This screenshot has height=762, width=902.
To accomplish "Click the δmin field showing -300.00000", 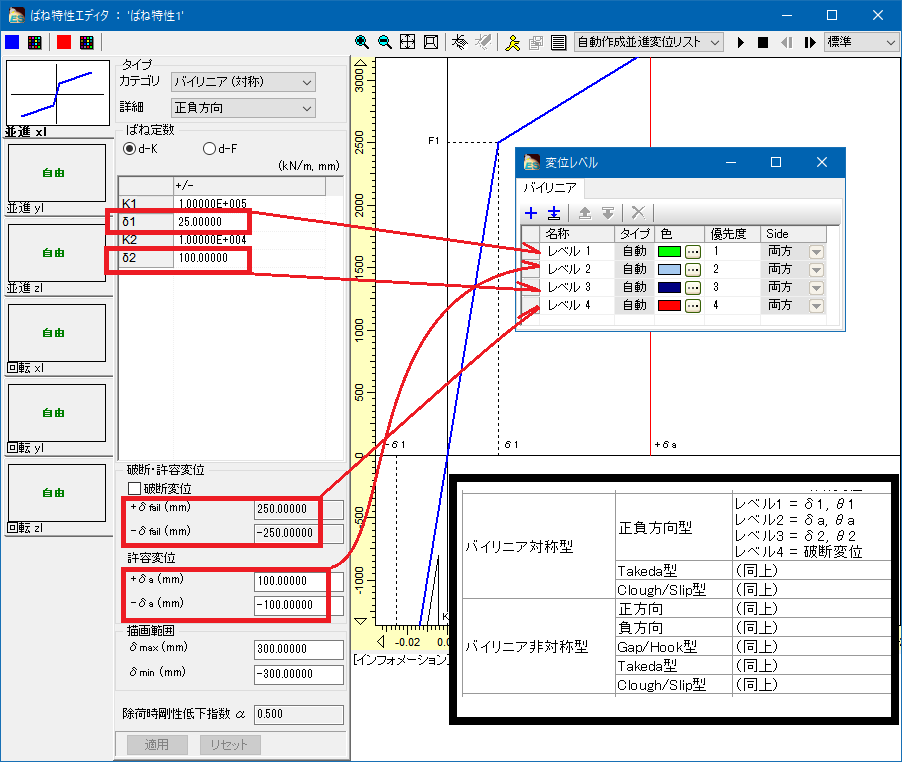I will (x=299, y=674).
